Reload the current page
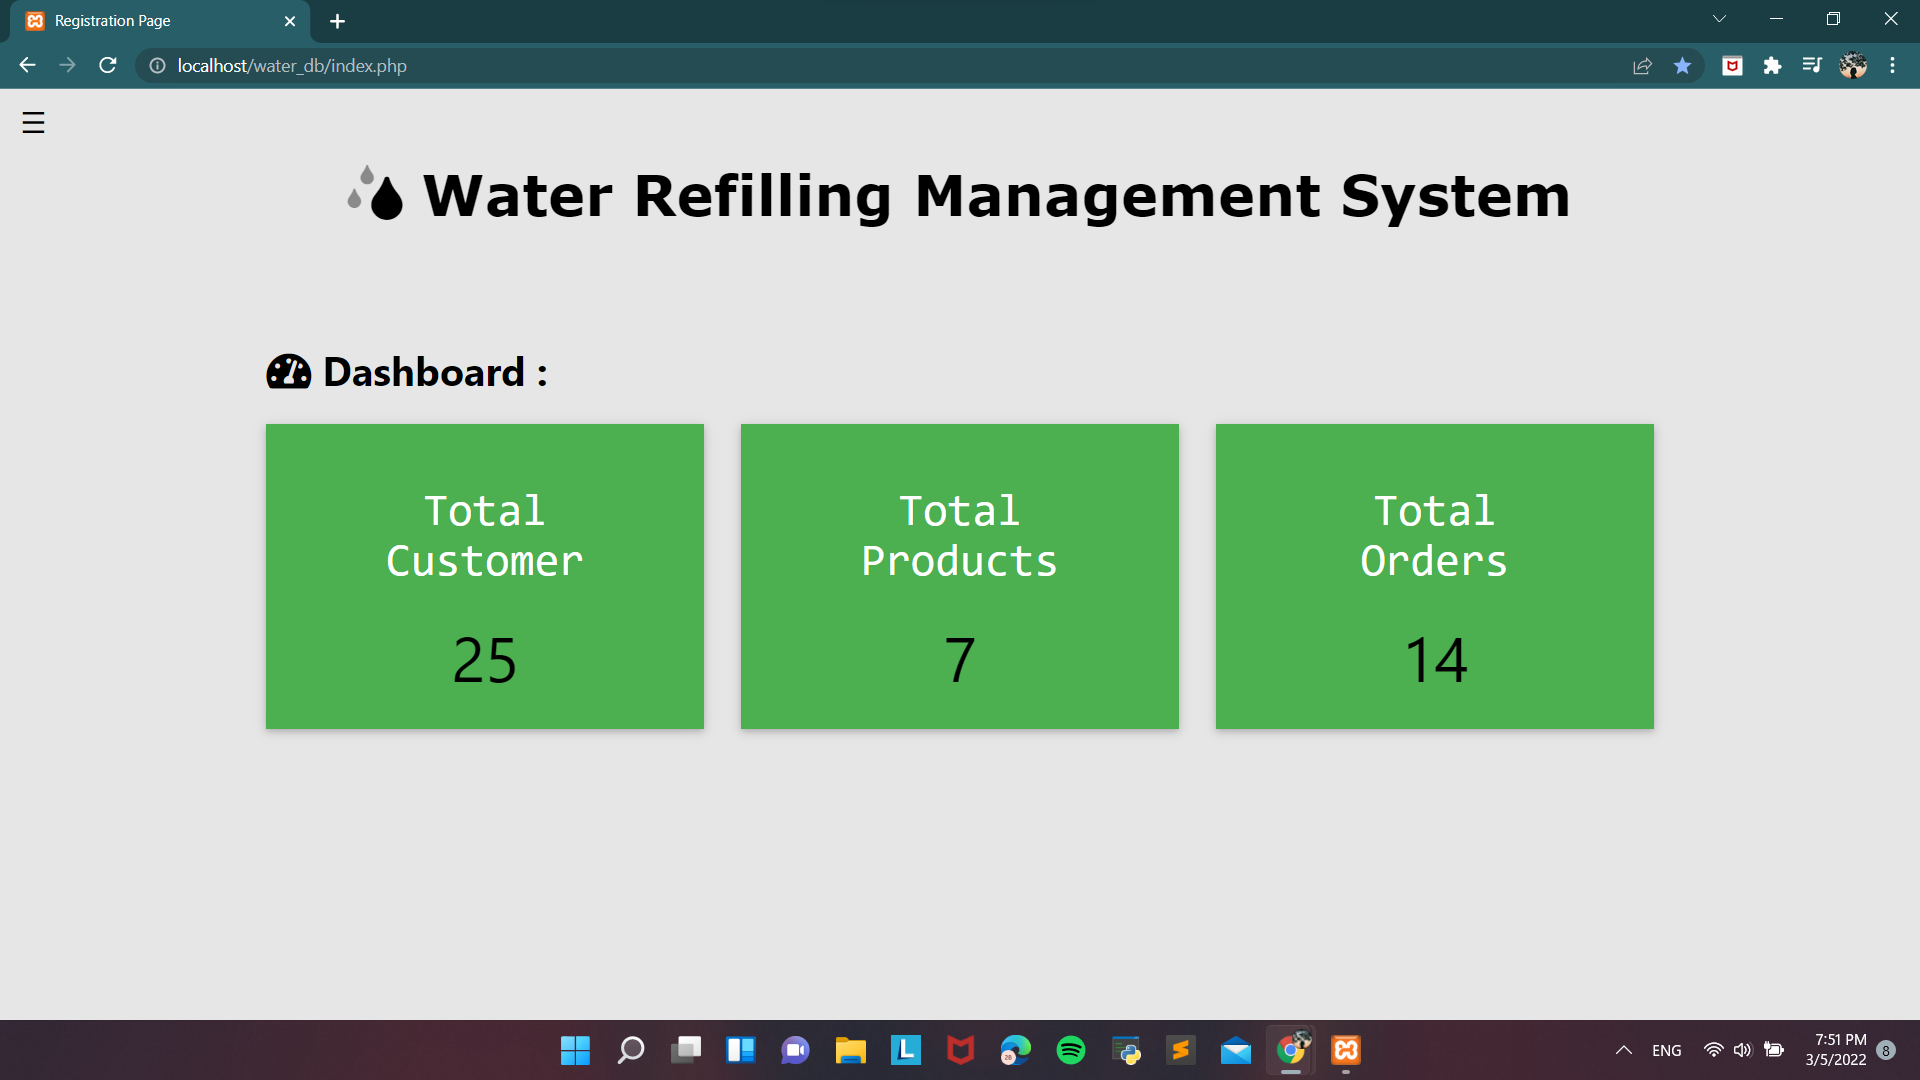The image size is (1920, 1080). tap(107, 65)
